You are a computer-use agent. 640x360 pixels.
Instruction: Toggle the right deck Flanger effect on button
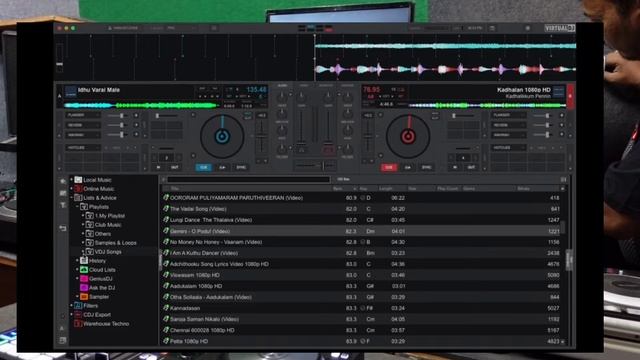[562, 116]
